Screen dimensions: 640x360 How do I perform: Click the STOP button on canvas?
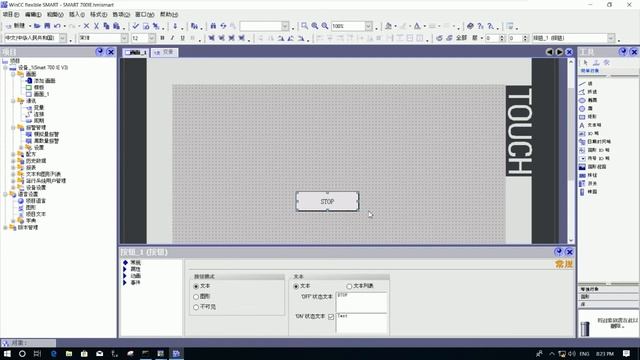click(x=327, y=201)
